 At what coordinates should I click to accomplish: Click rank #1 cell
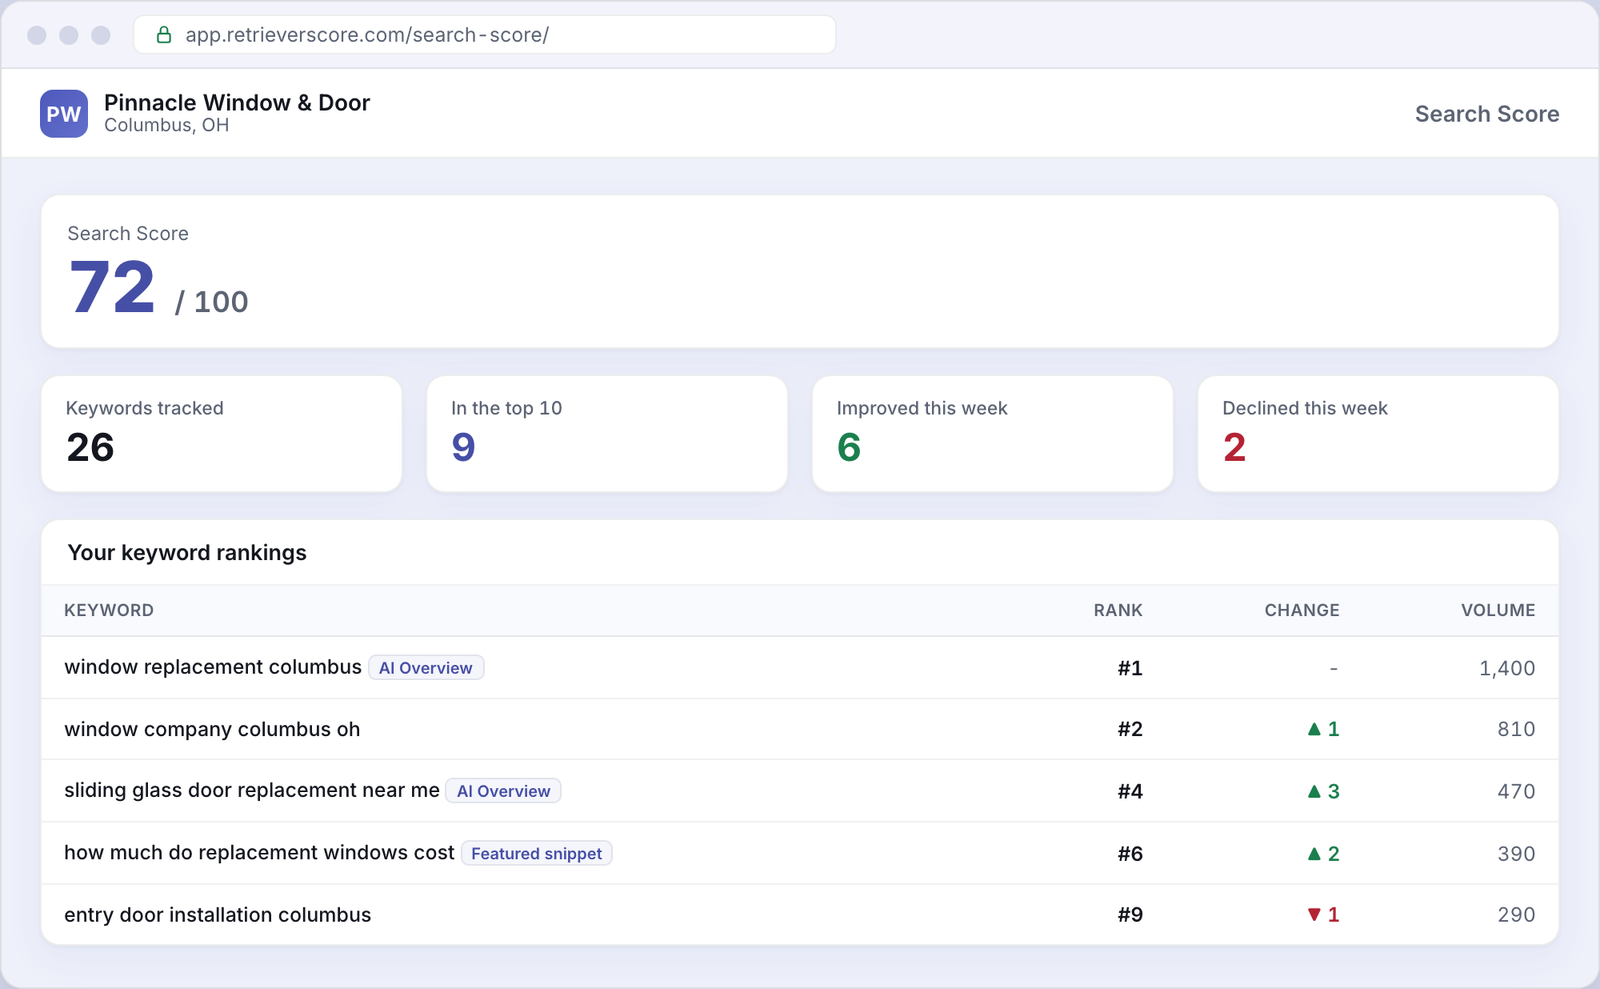[x=1130, y=669]
